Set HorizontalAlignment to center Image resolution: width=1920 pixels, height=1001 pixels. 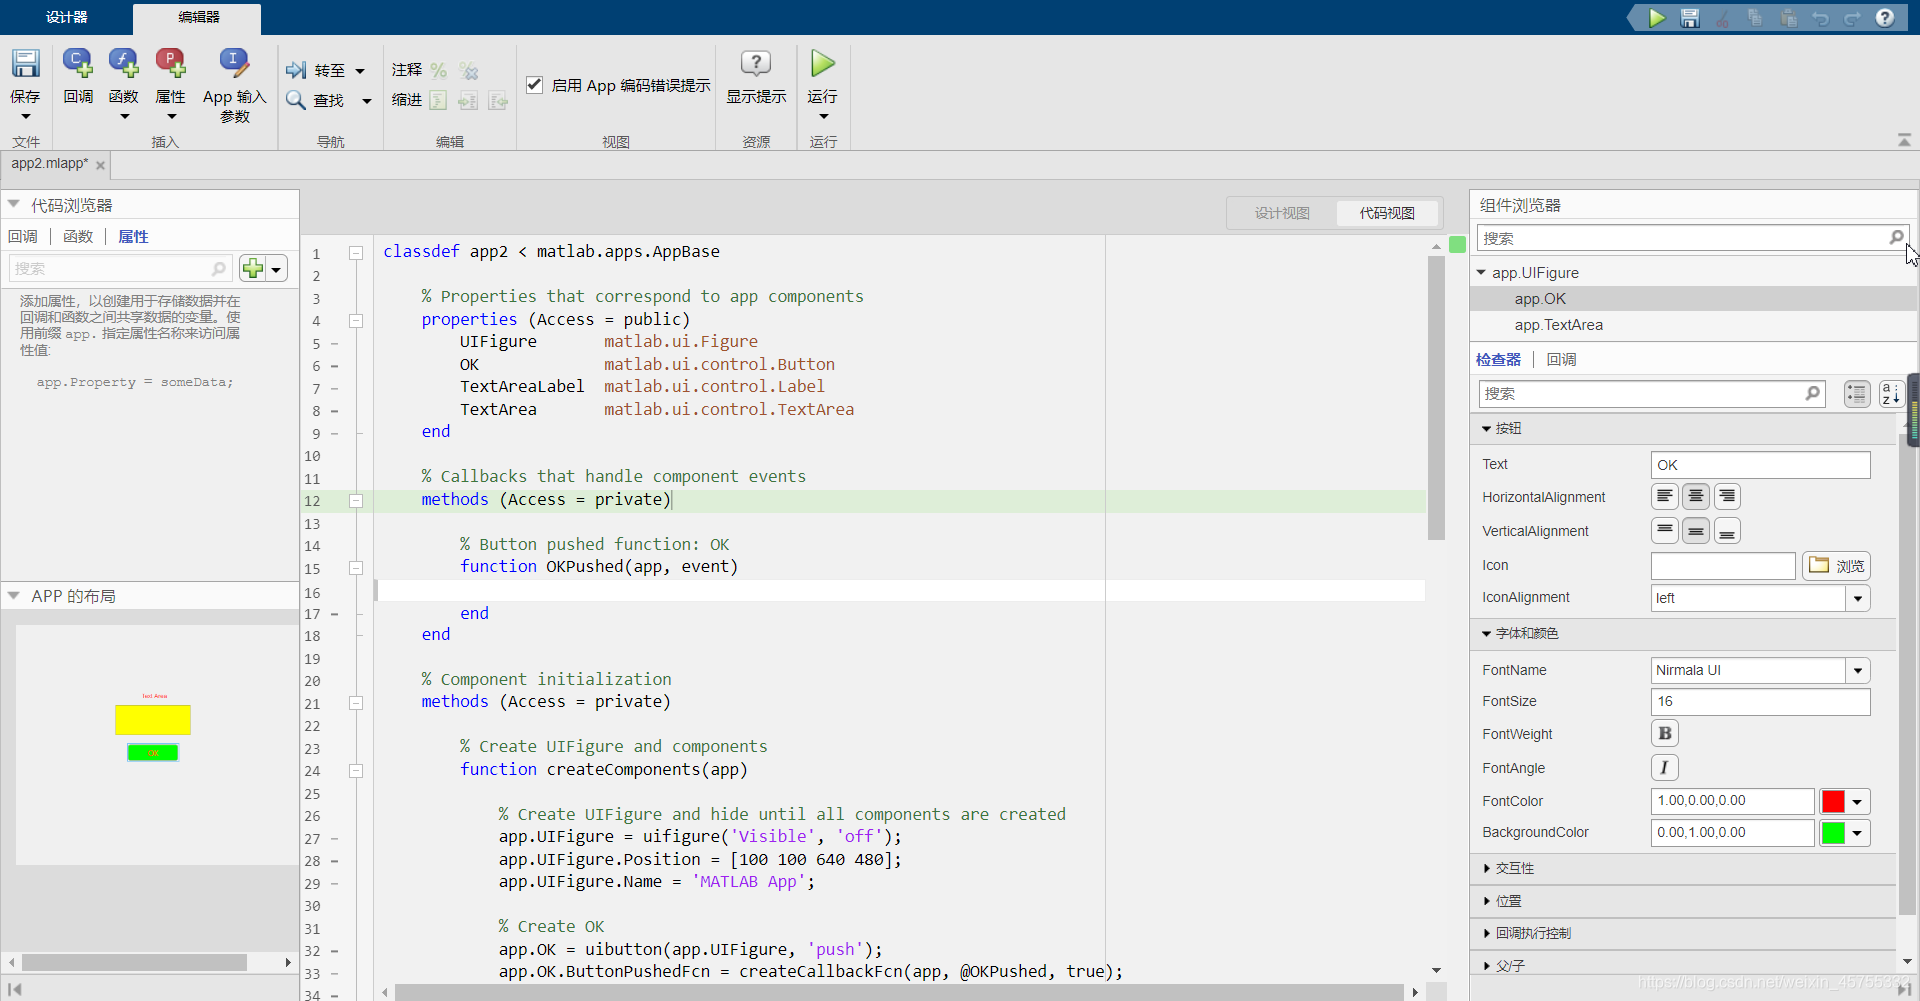pos(1696,496)
